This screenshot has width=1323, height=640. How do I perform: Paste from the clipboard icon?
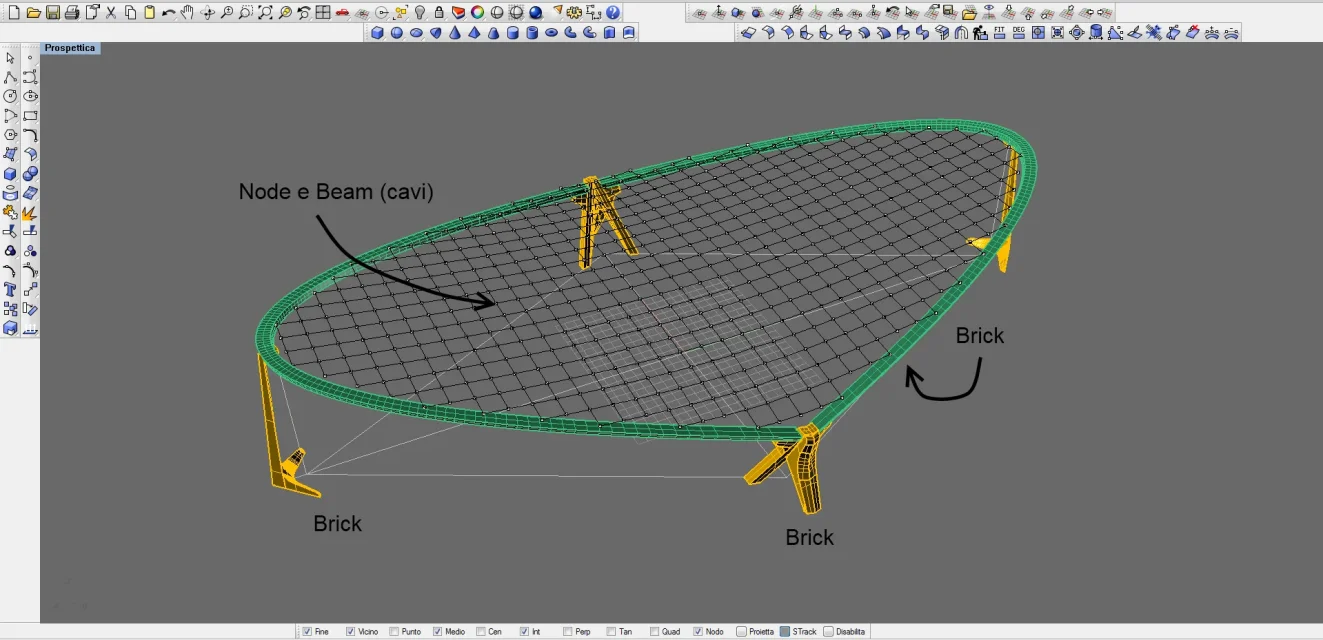coord(149,13)
